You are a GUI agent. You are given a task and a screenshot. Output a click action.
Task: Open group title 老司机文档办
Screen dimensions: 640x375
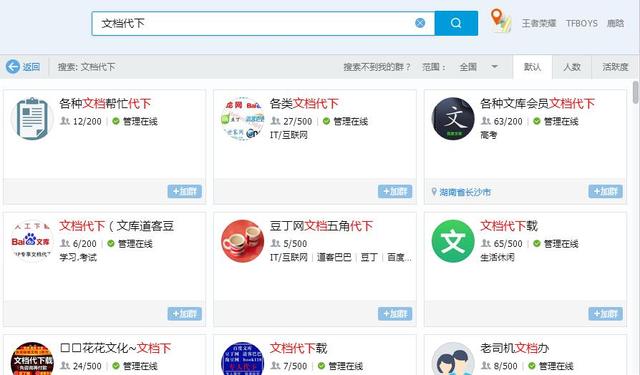coord(515,348)
